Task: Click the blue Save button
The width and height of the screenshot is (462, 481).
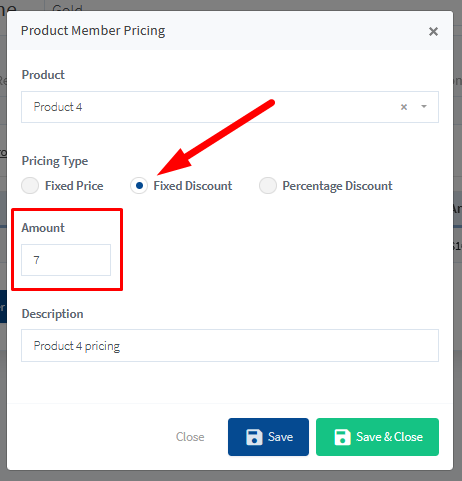Action: (268, 437)
